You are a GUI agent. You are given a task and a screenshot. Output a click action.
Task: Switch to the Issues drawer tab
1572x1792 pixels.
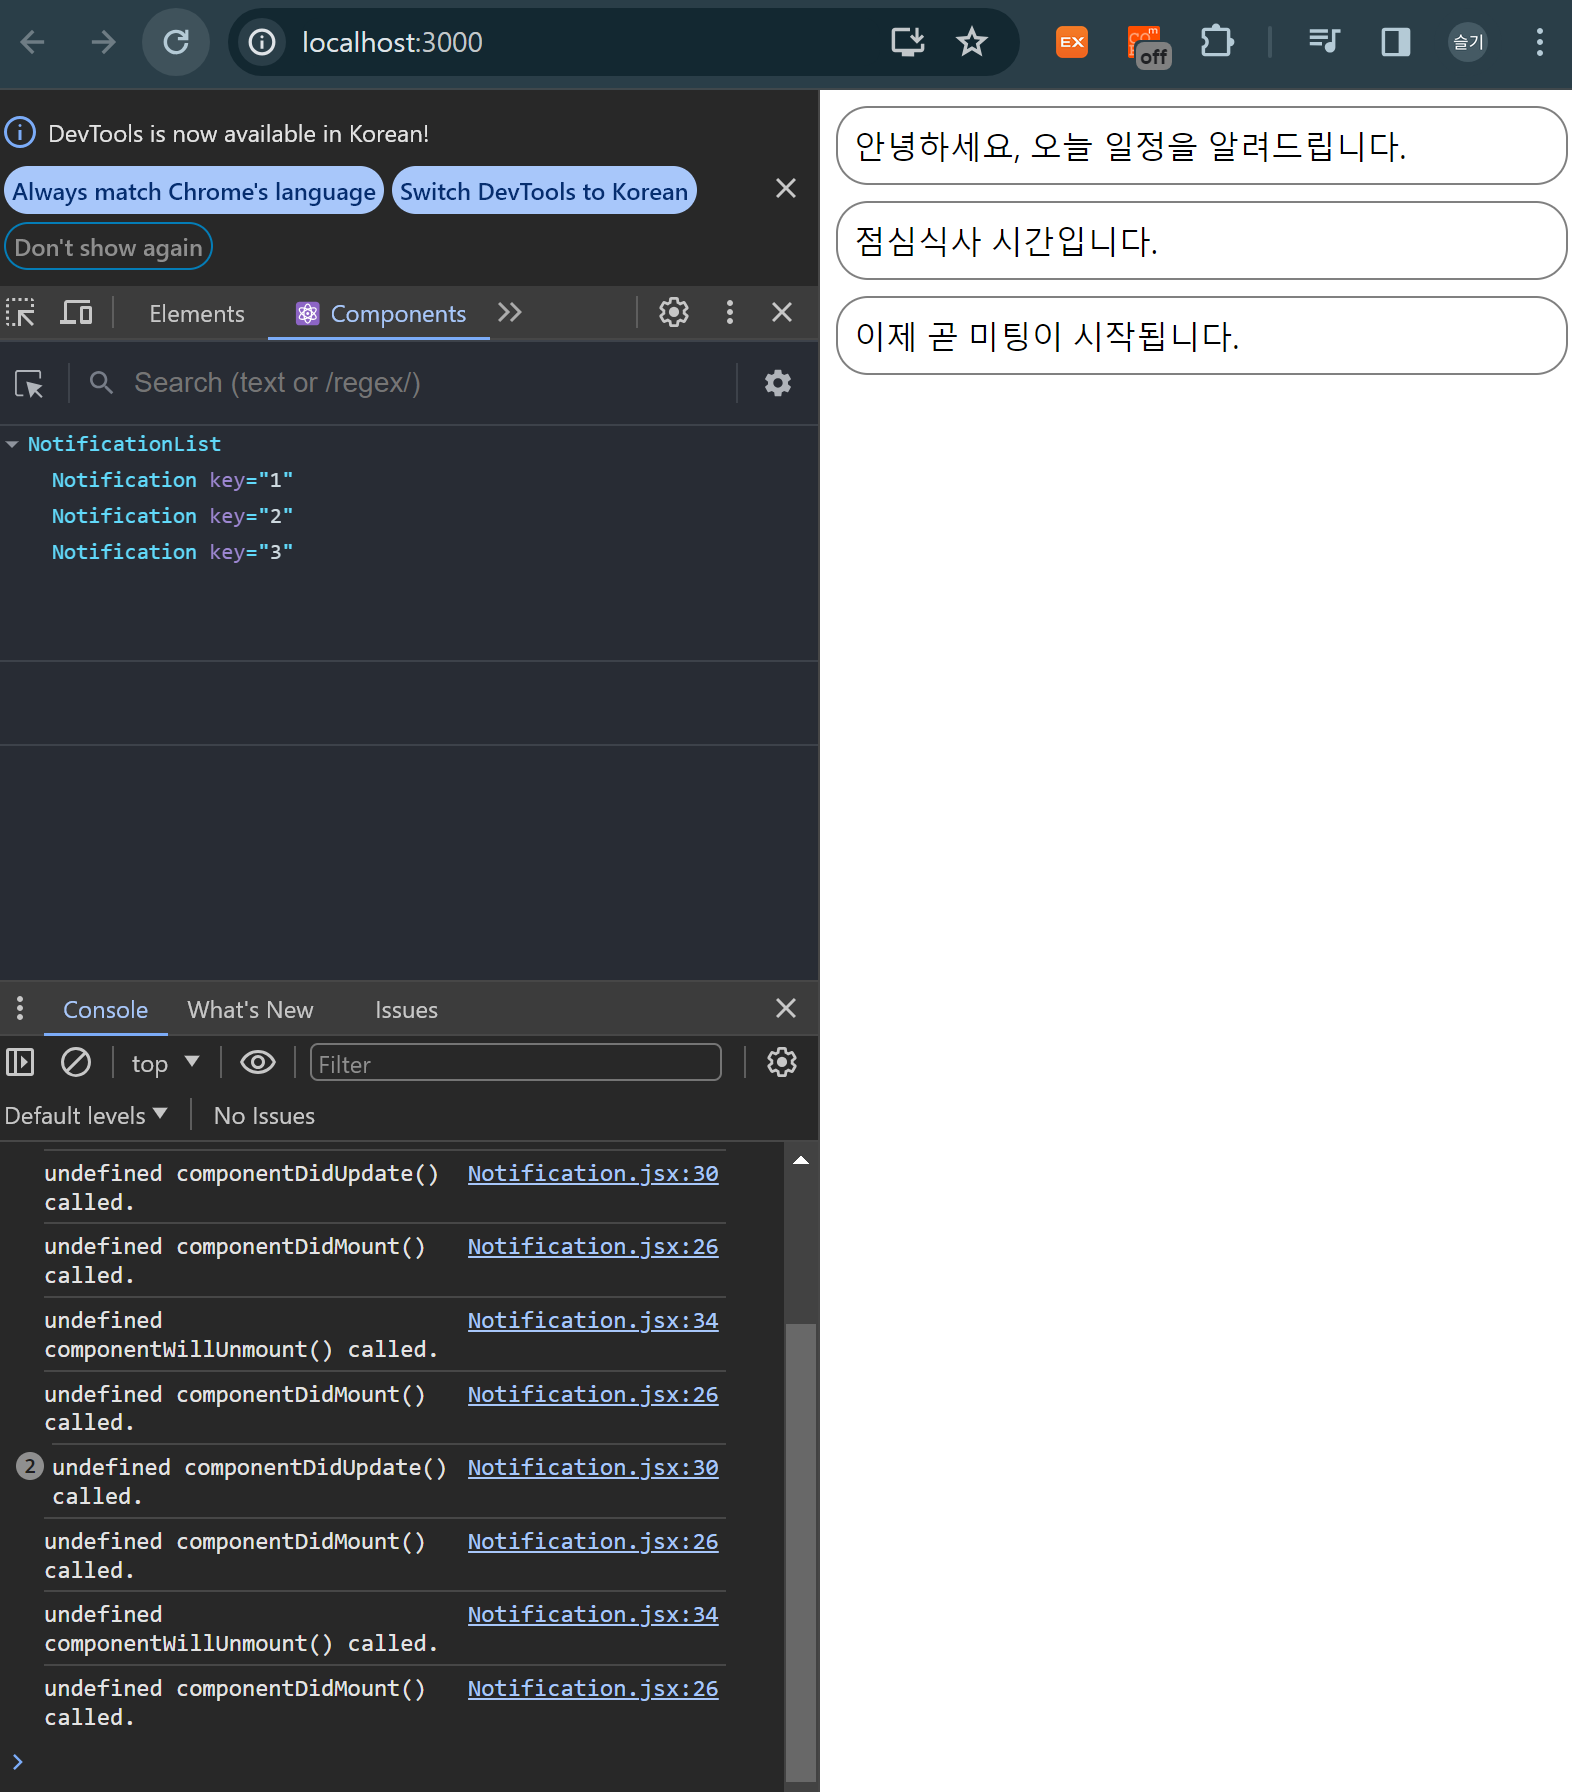click(x=406, y=1010)
